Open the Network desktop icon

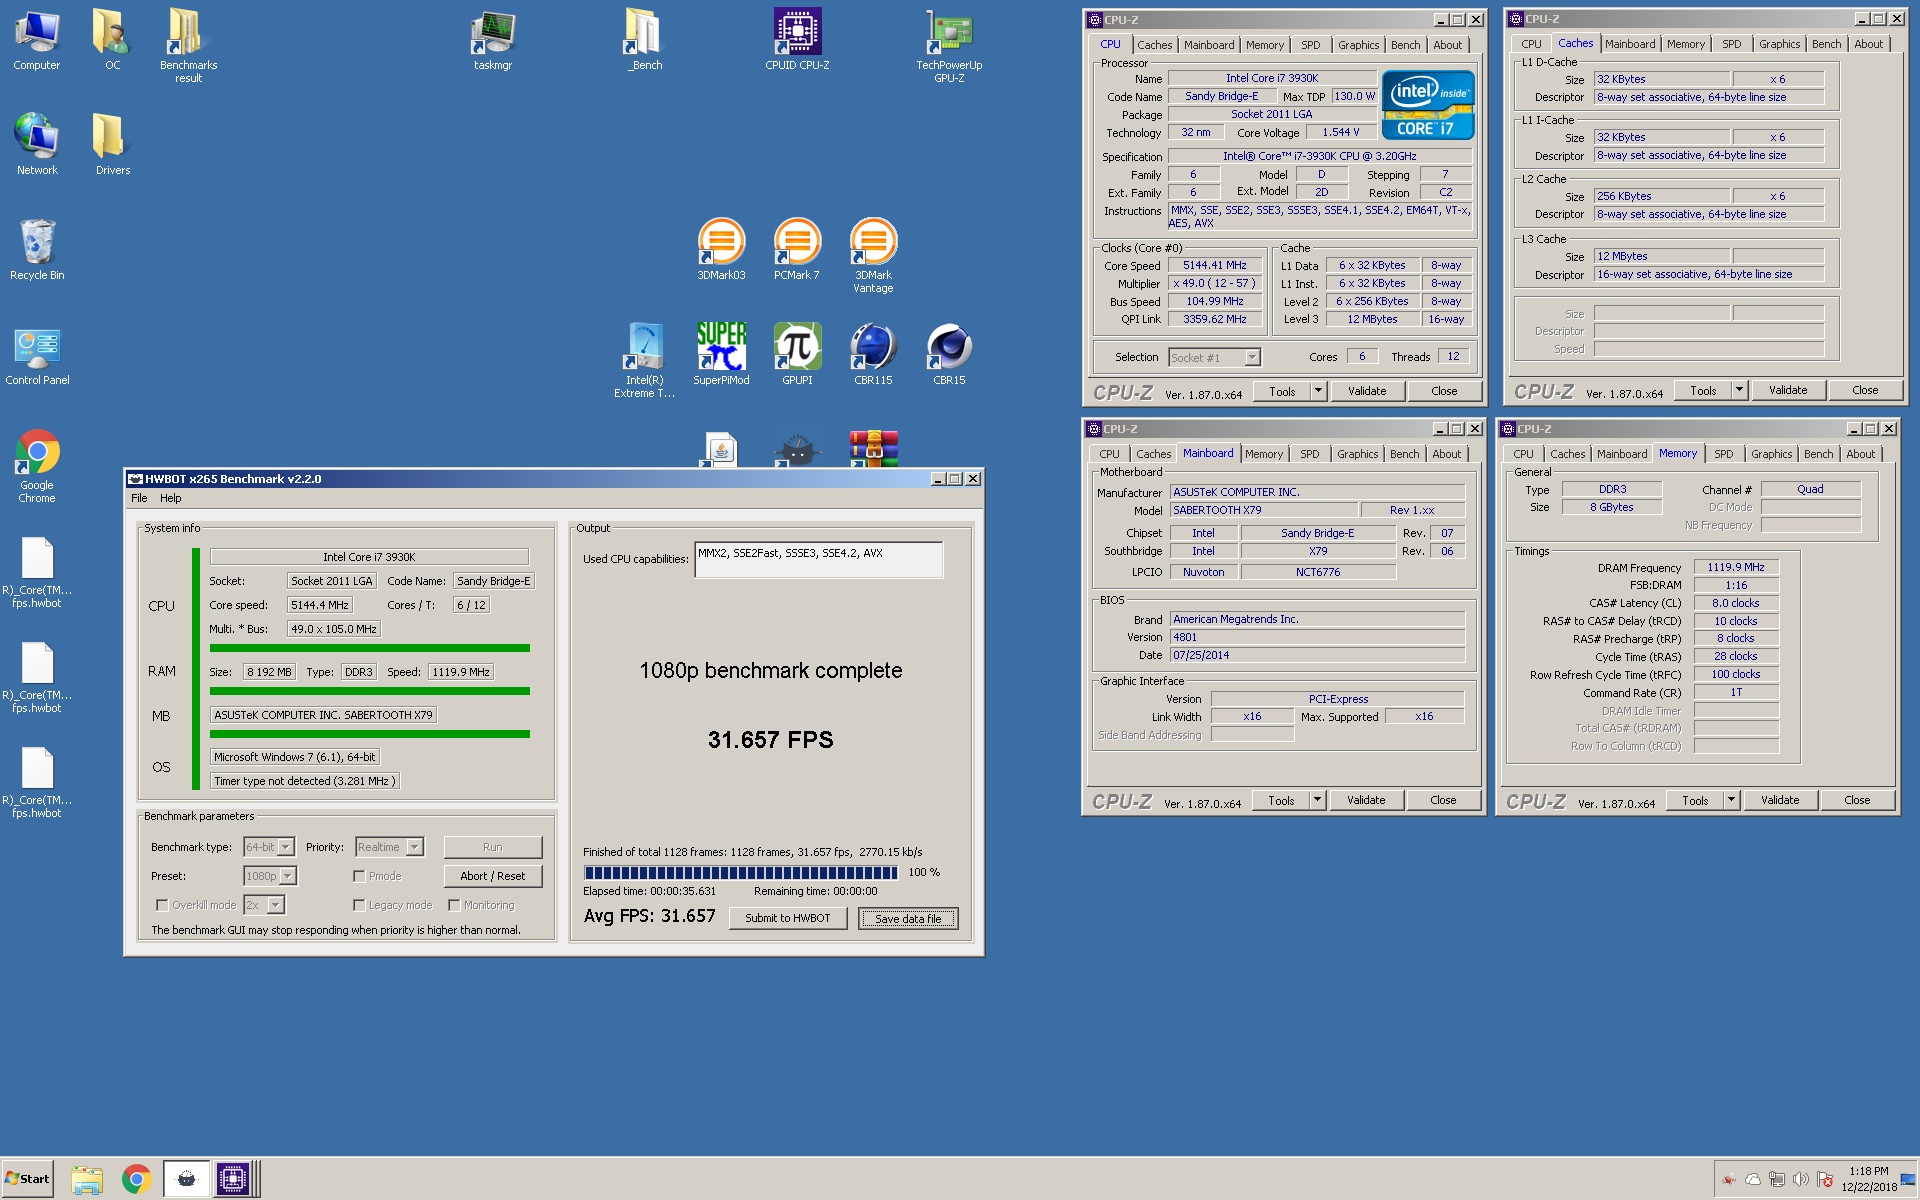(37, 144)
